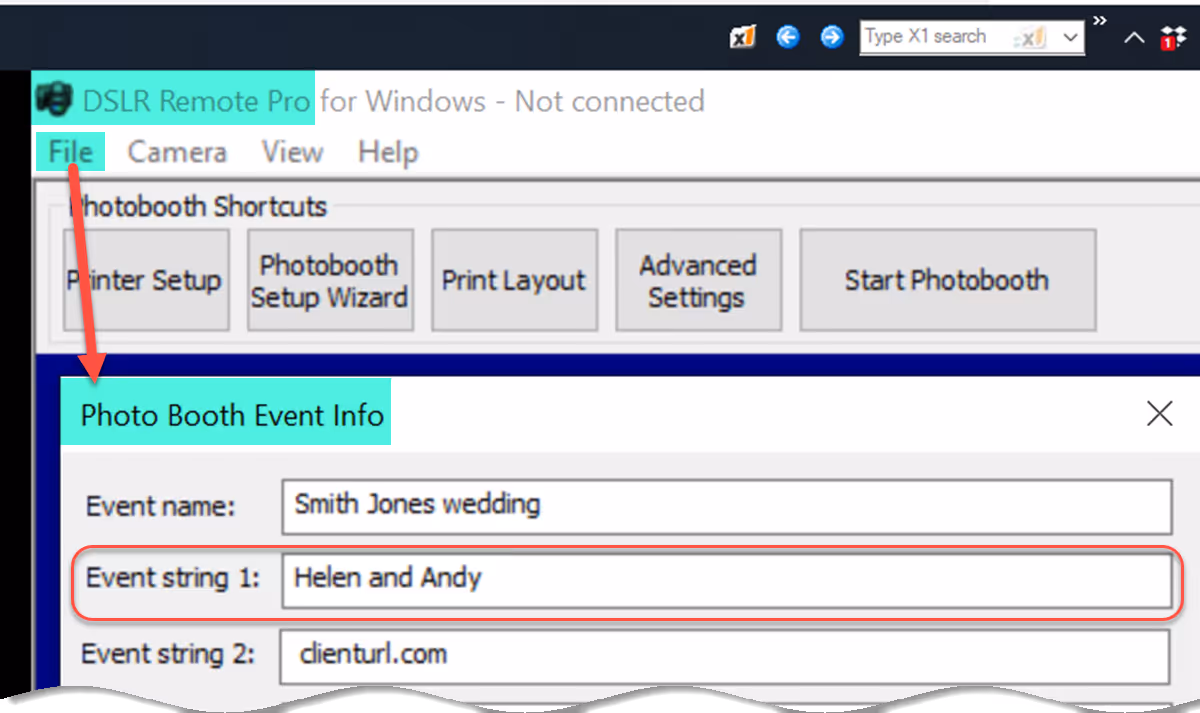Viewport: 1200px width, 713px height.
Task: Click the X1 search toolbar icon
Action: point(743,37)
